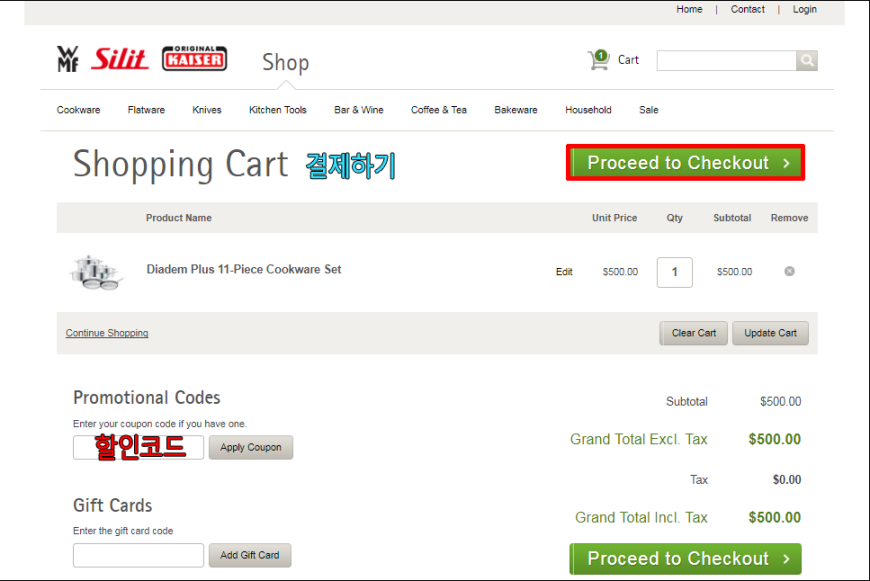Viewport: 870px width, 581px height.
Task: Click the Original Kaiser logo
Action: [x=194, y=58]
